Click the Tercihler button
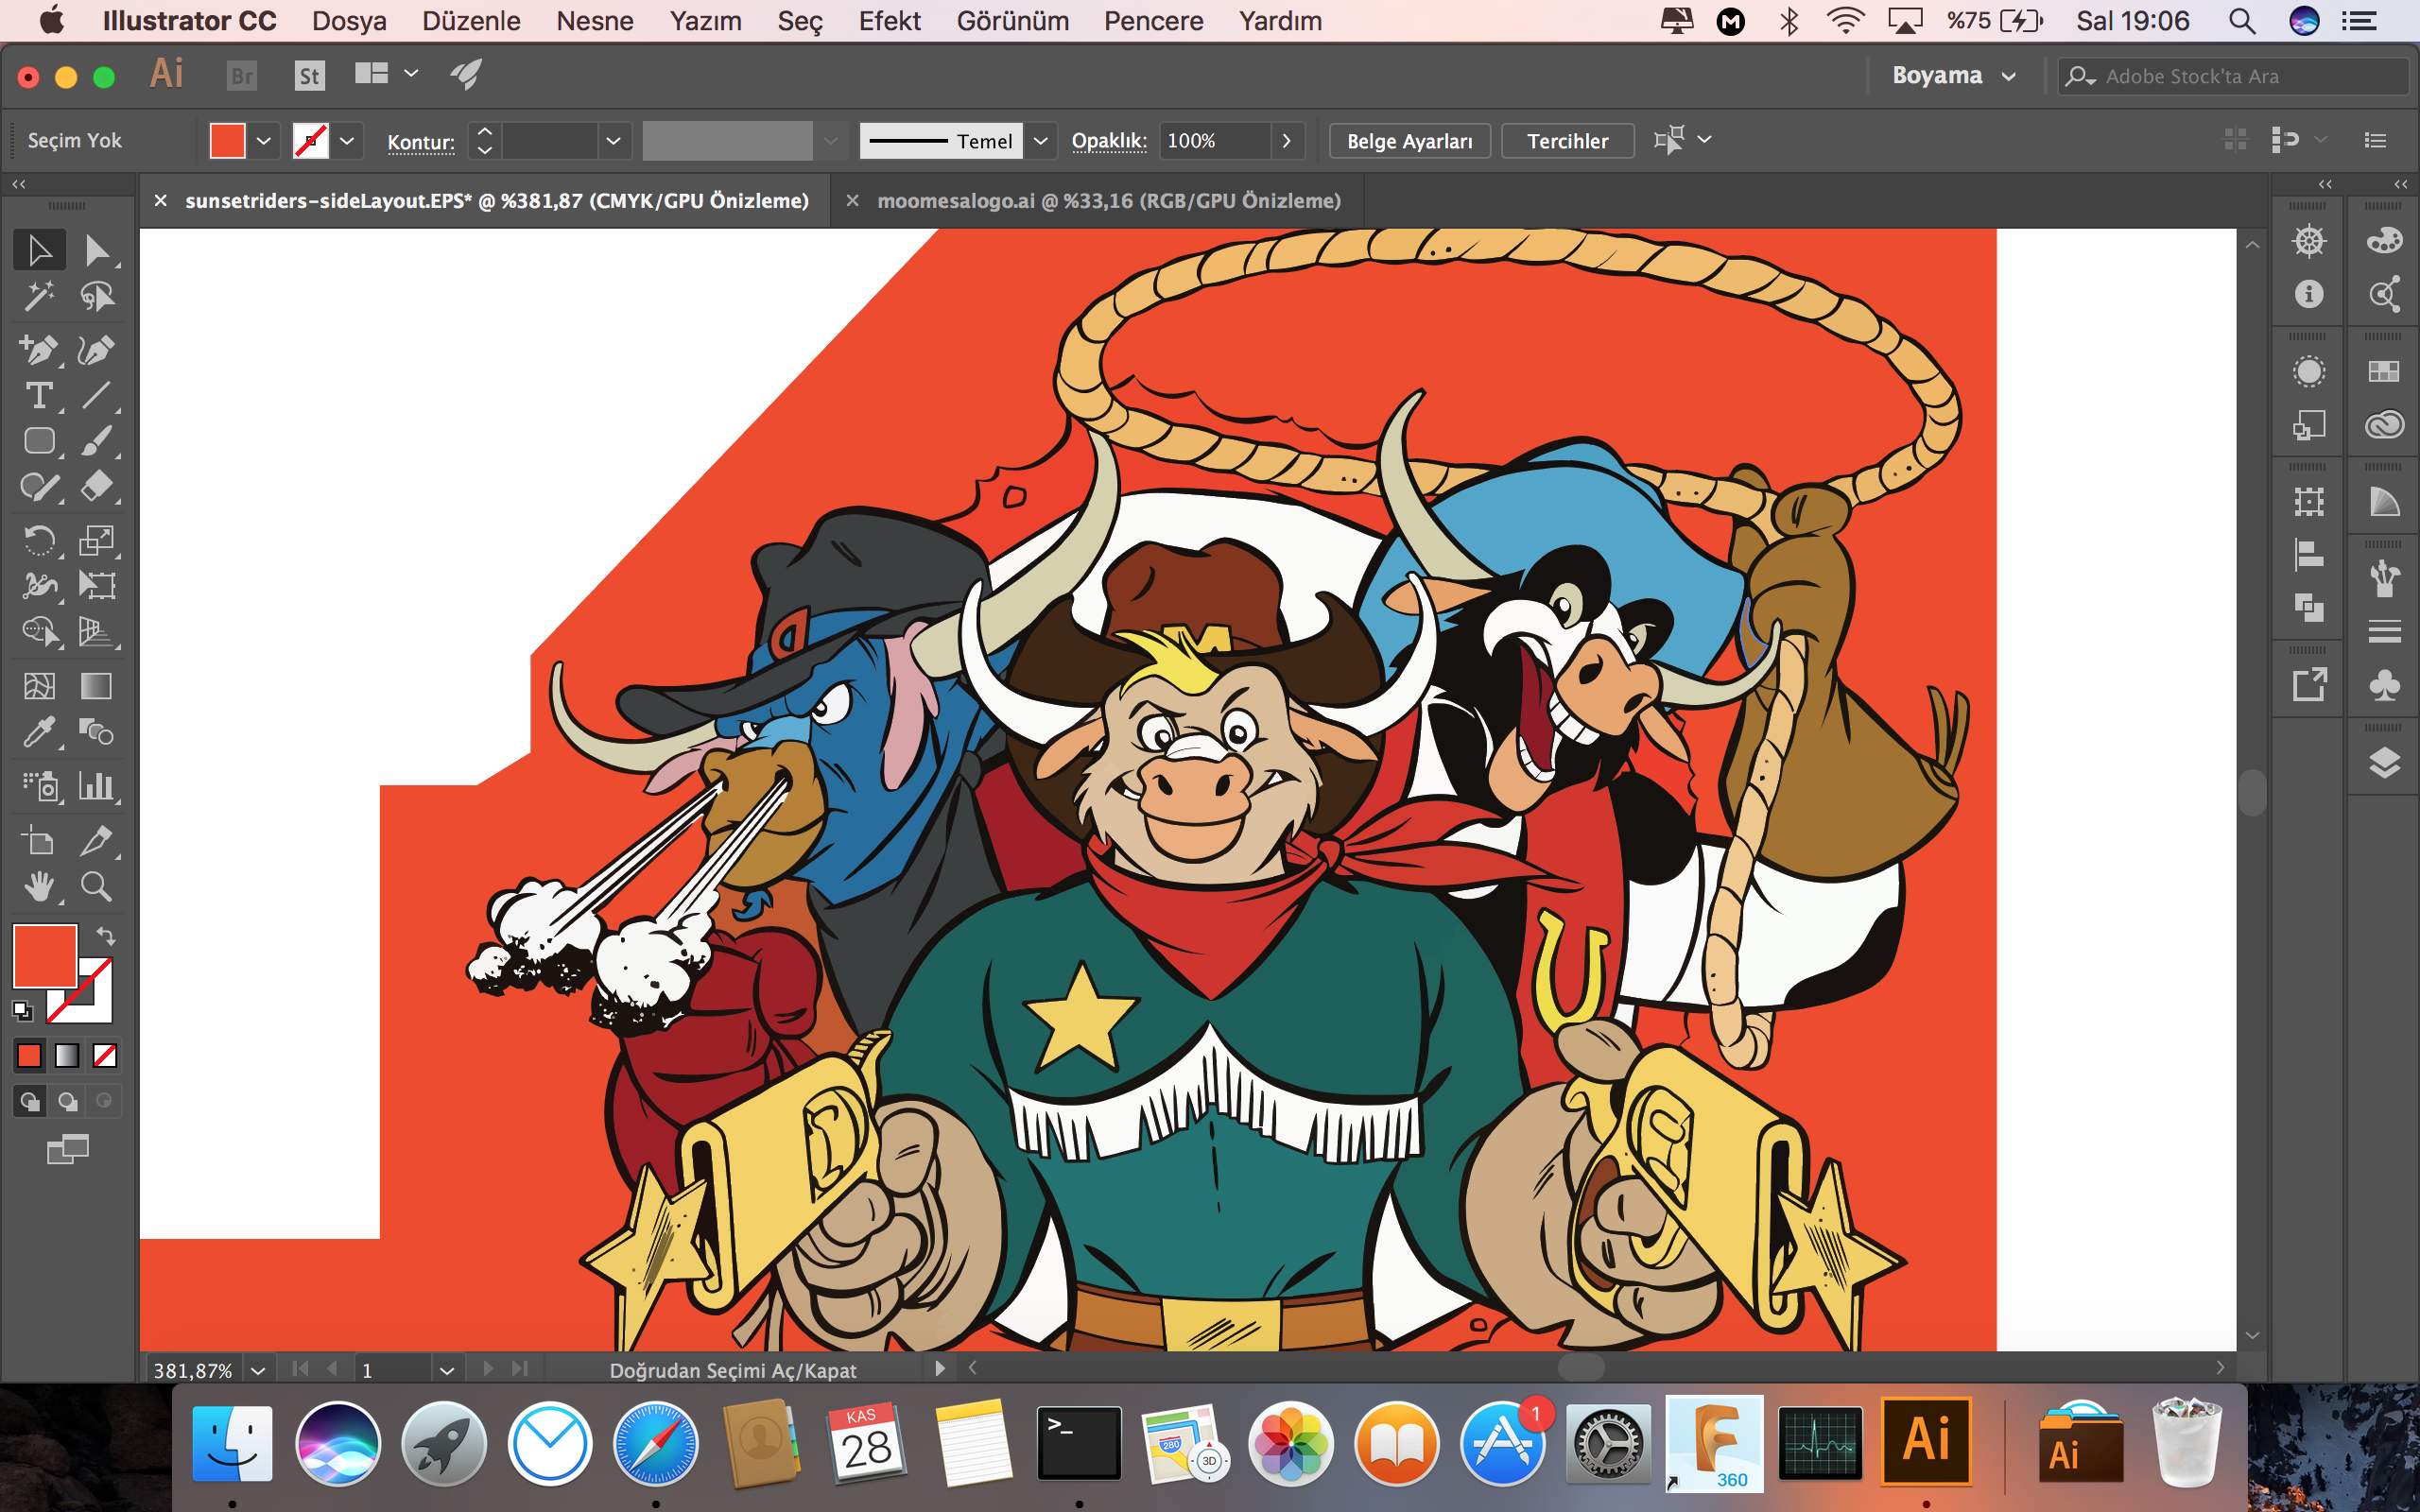Screen dimensions: 2420x1512 1567,141
